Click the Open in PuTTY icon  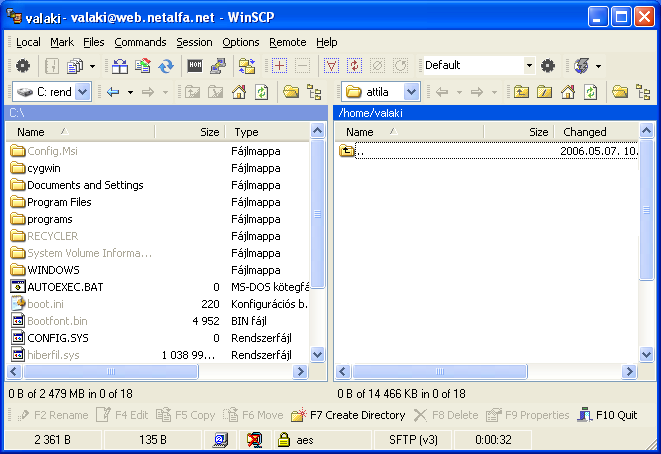click(x=218, y=66)
